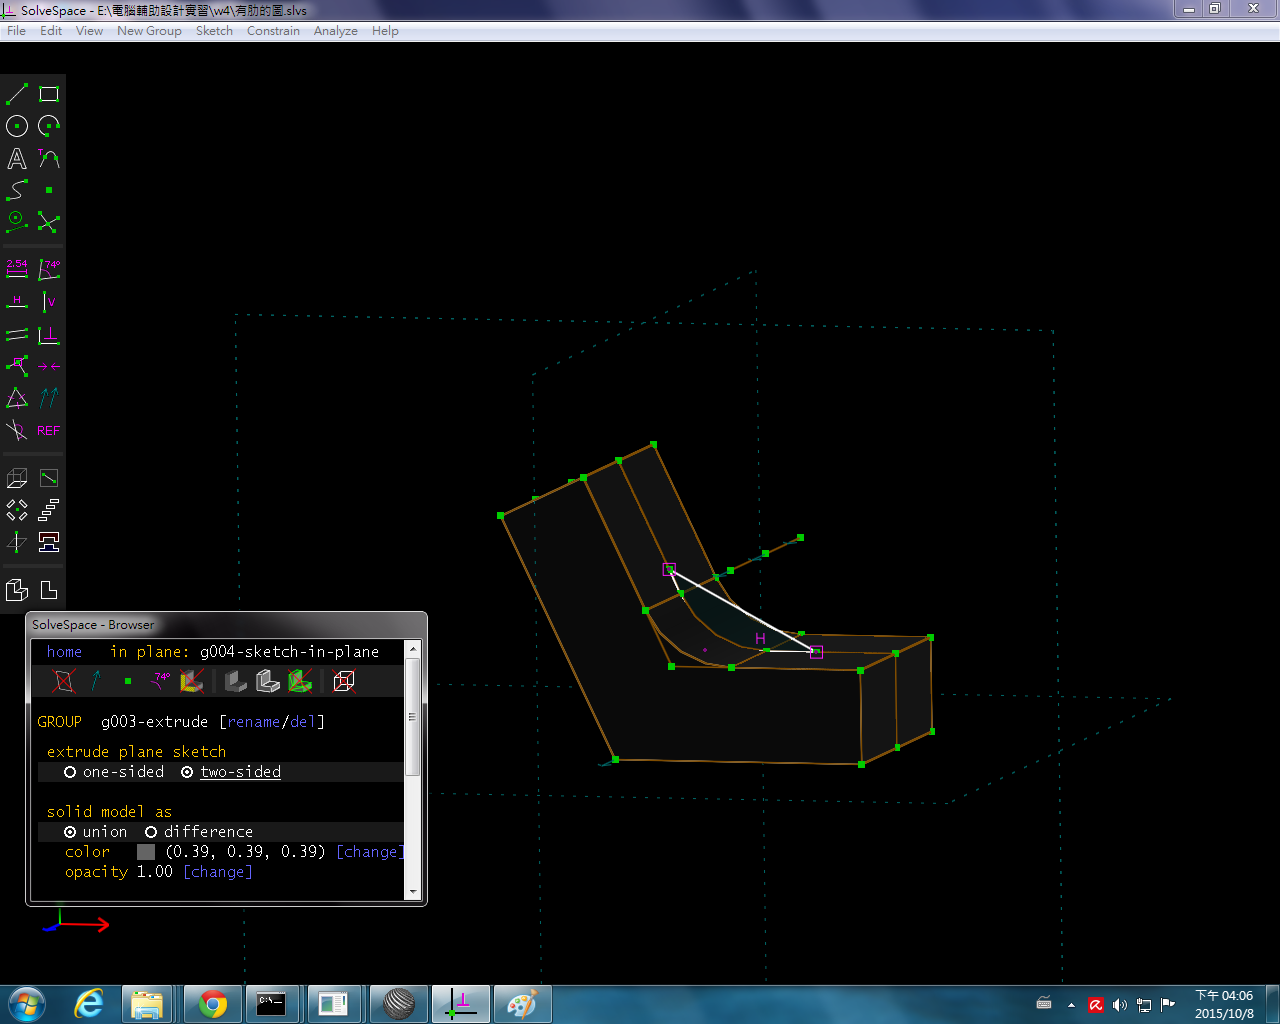
Task: Toggle constraints visibility in Browser toolbar
Action: (160, 681)
